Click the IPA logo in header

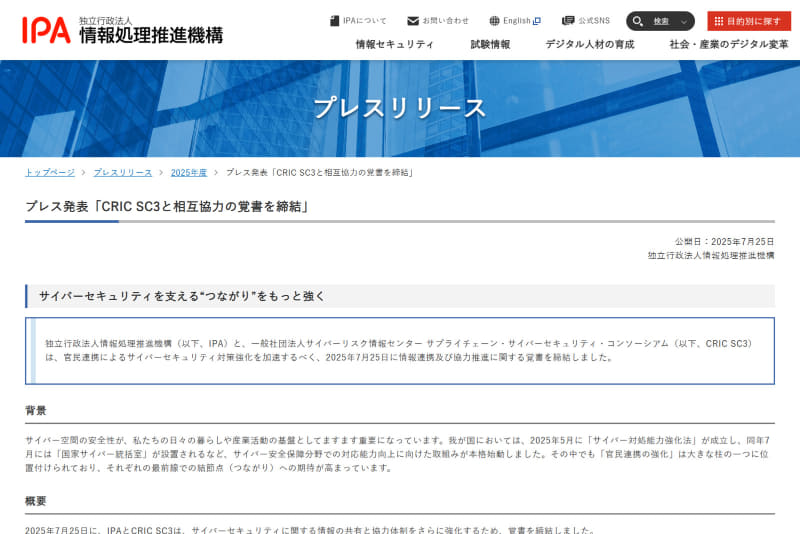(46, 30)
